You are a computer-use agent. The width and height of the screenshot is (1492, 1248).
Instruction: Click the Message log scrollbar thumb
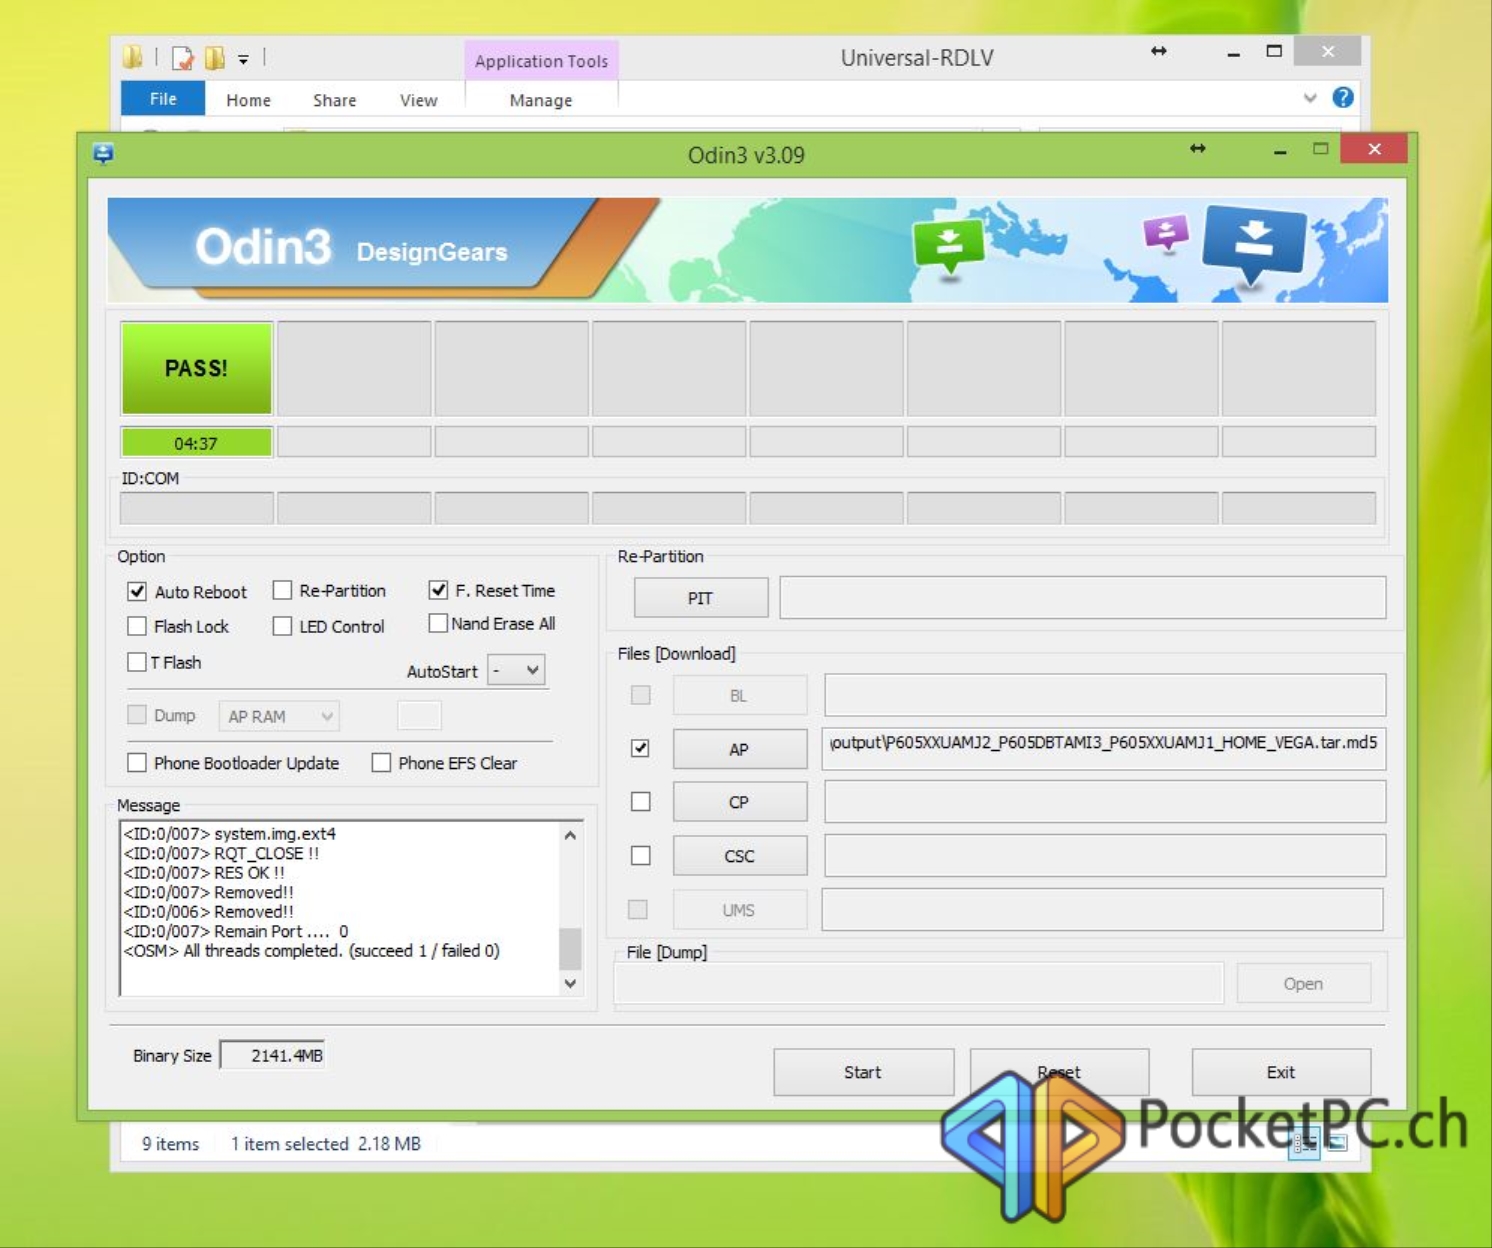pos(570,949)
